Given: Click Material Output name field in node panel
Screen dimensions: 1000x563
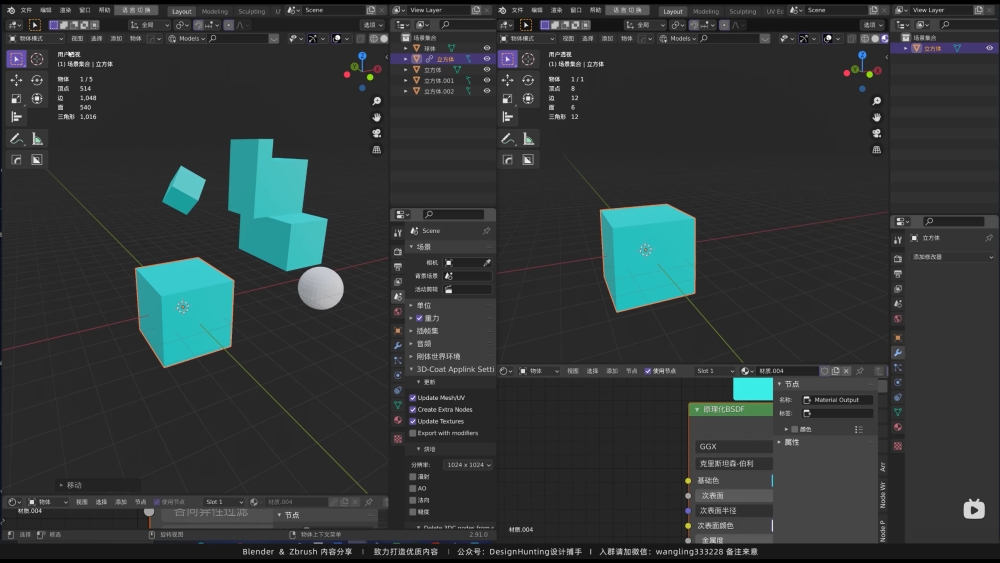Looking at the screenshot, I should tap(837, 400).
